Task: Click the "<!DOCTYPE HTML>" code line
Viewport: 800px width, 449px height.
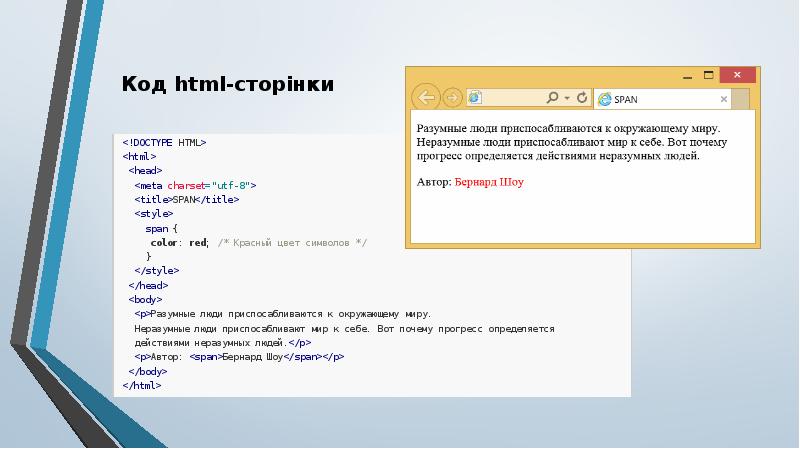Action: click(x=164, y=143)
